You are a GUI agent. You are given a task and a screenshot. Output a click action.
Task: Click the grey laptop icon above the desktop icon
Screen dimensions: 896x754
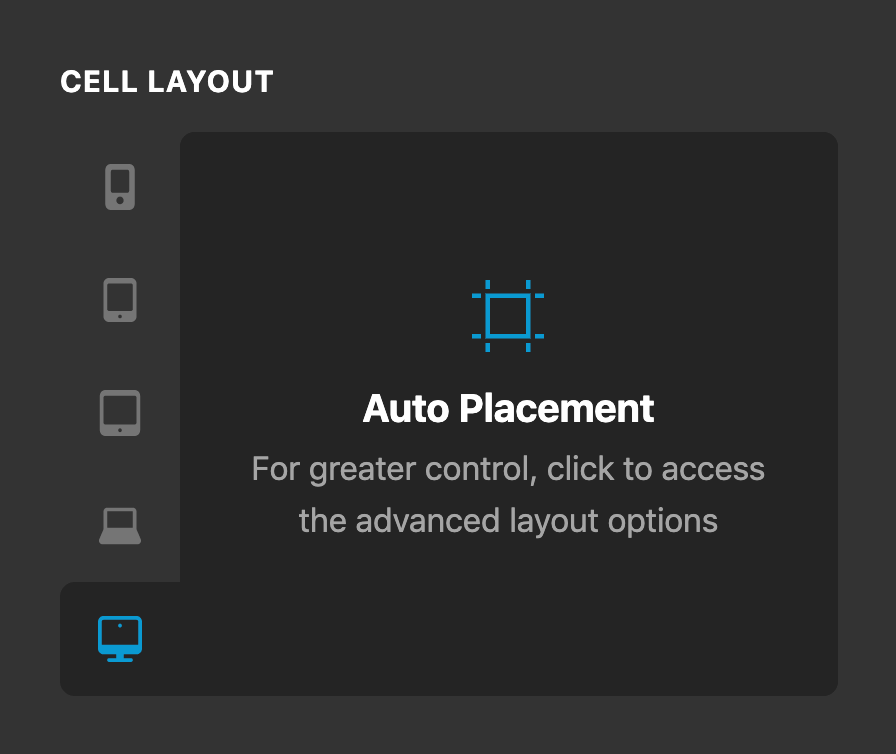[x=120, y=525]
